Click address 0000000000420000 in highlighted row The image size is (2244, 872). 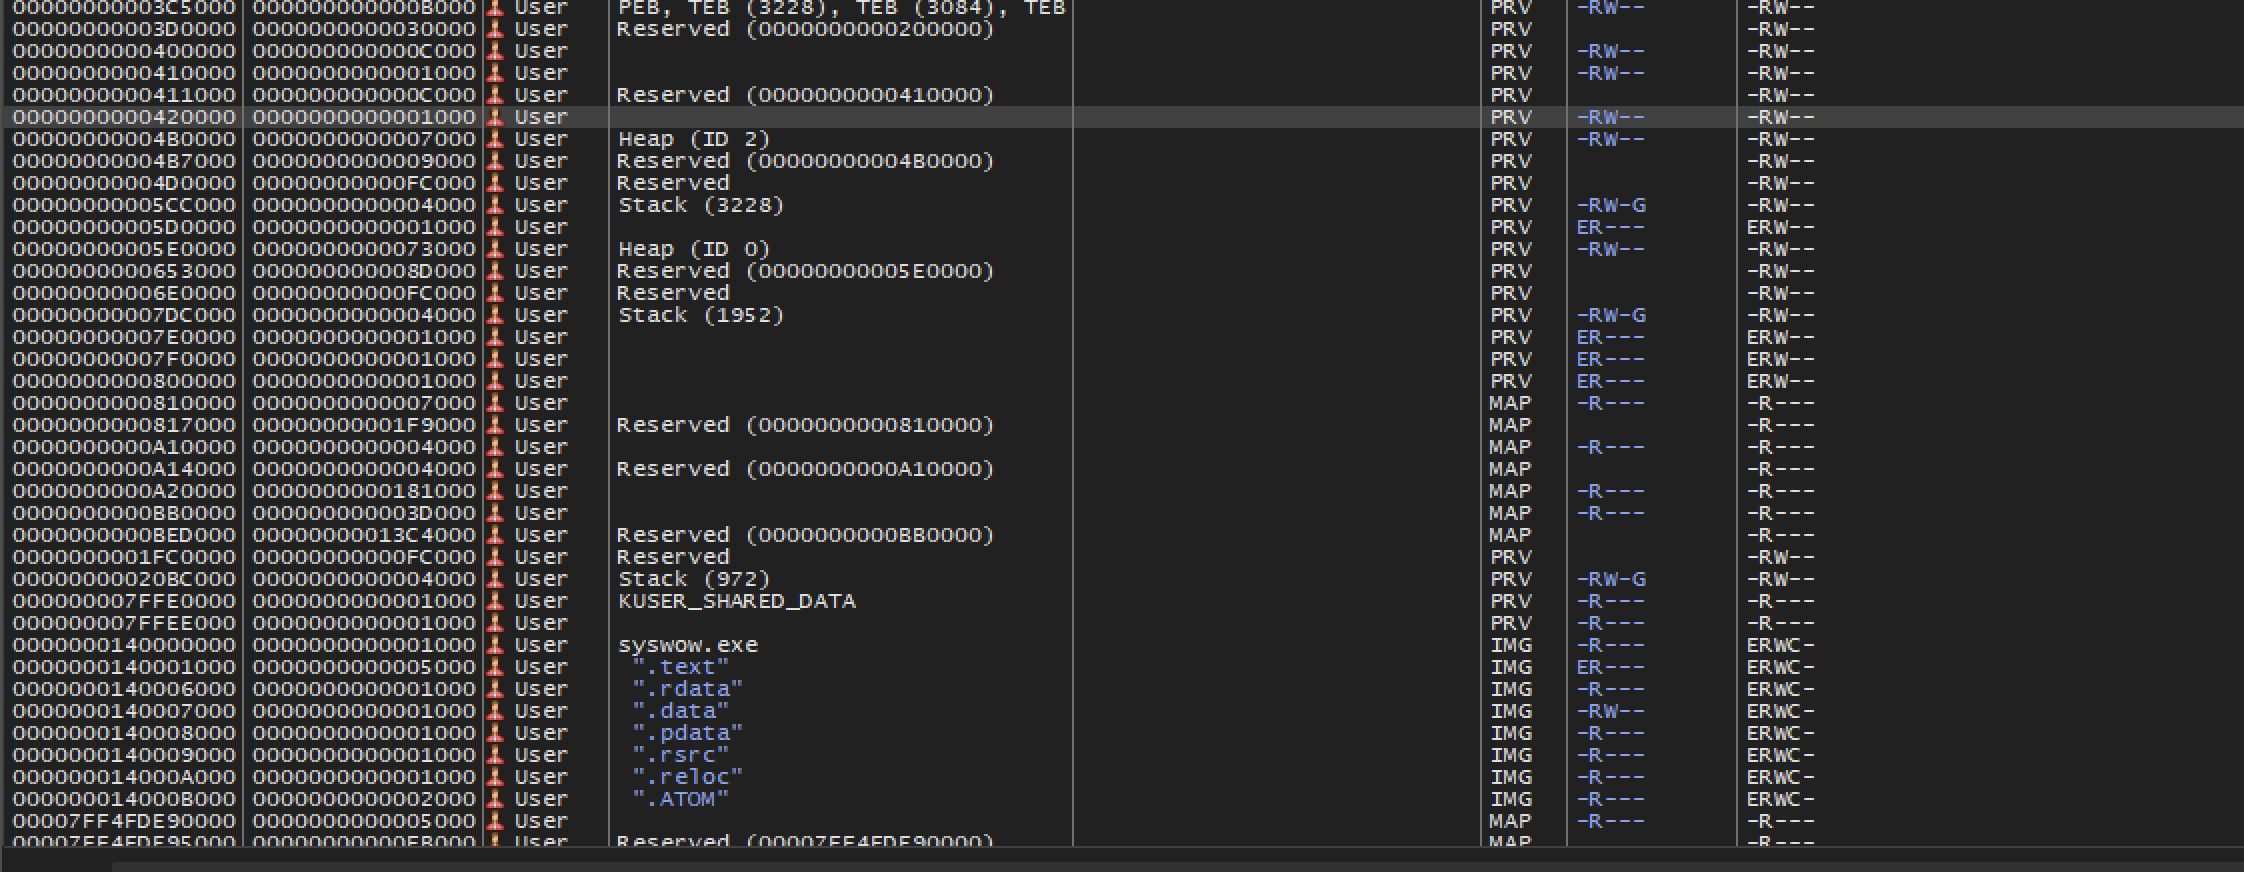tap(124, 117)
